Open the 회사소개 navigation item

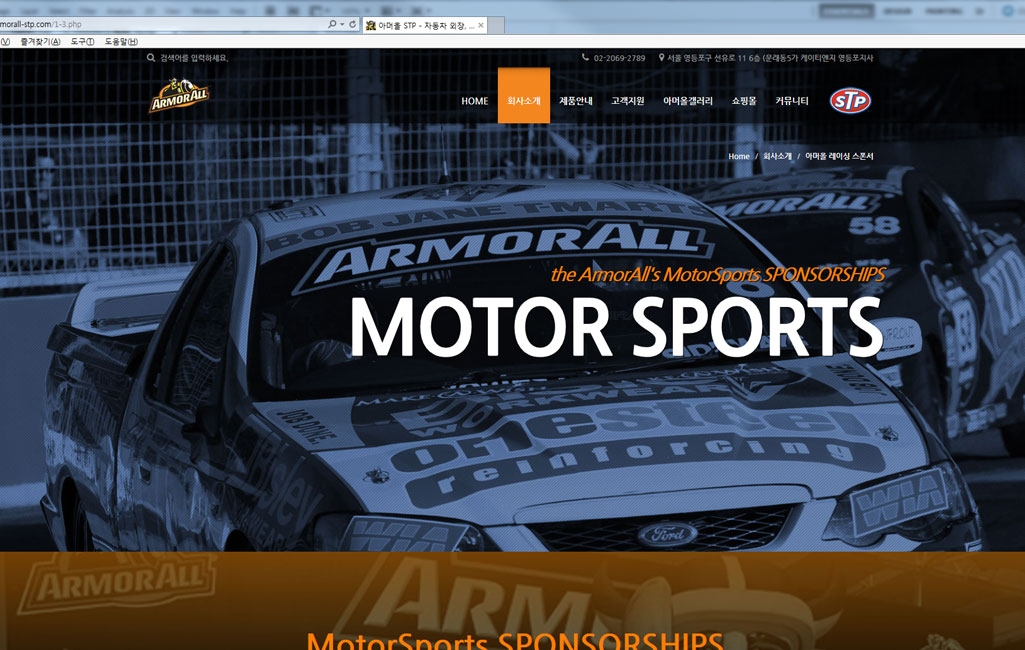coord(524,95)
